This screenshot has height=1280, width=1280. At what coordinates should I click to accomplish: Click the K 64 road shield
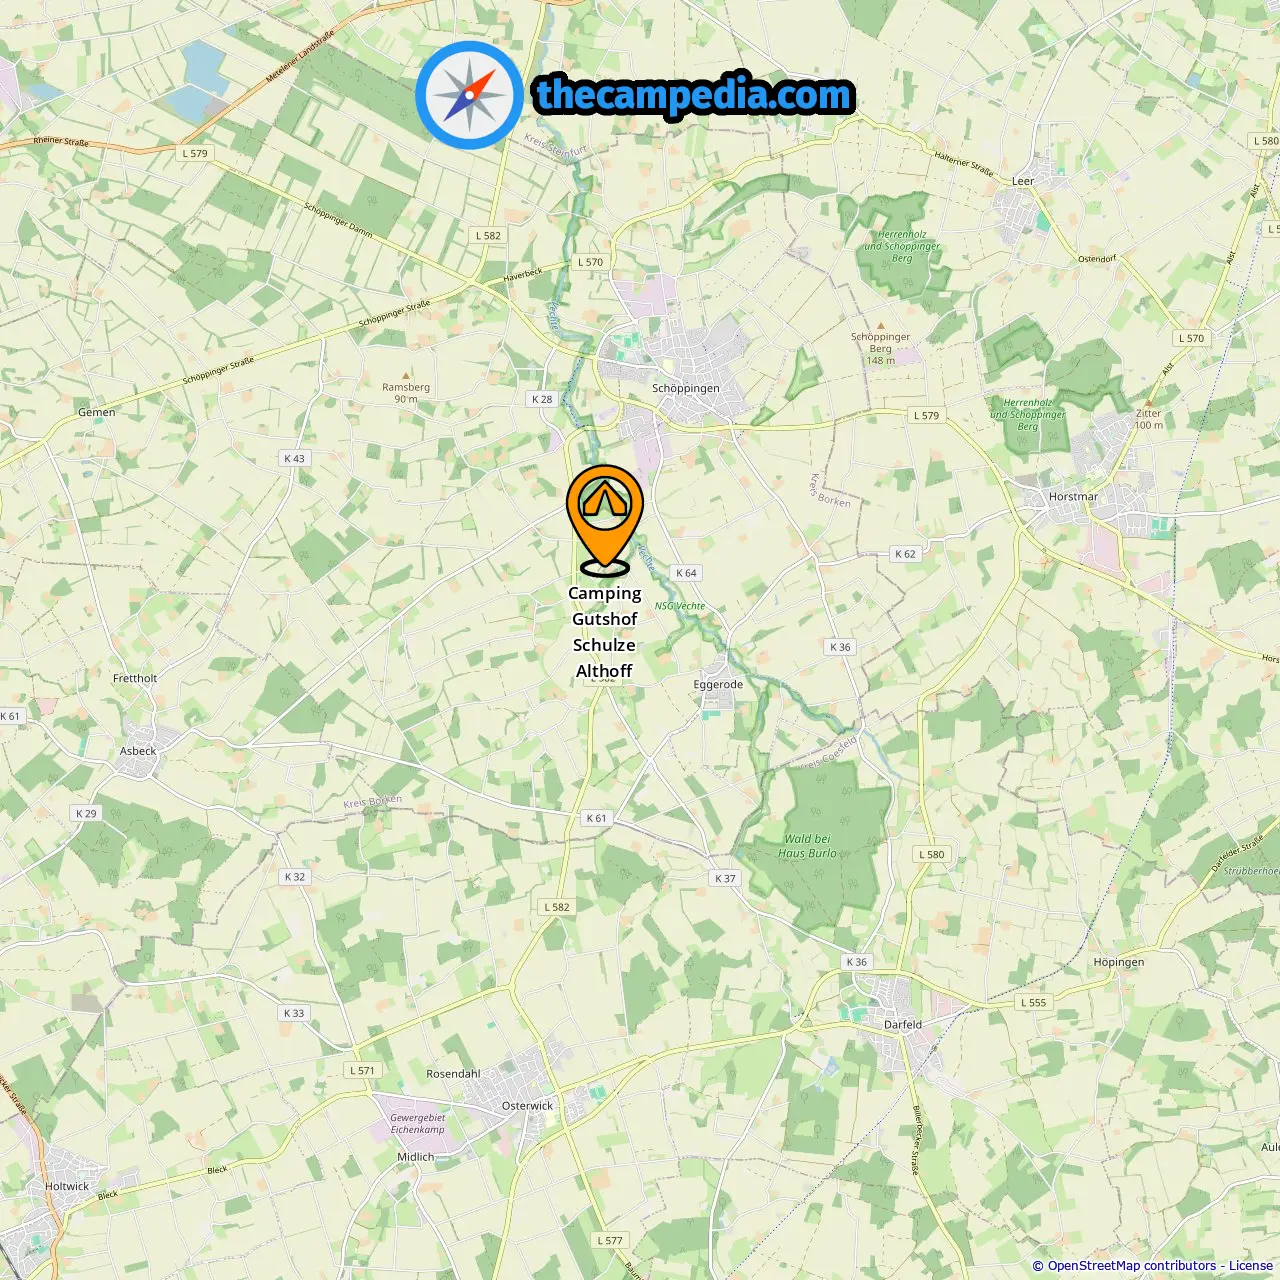(x=686, y=573)
